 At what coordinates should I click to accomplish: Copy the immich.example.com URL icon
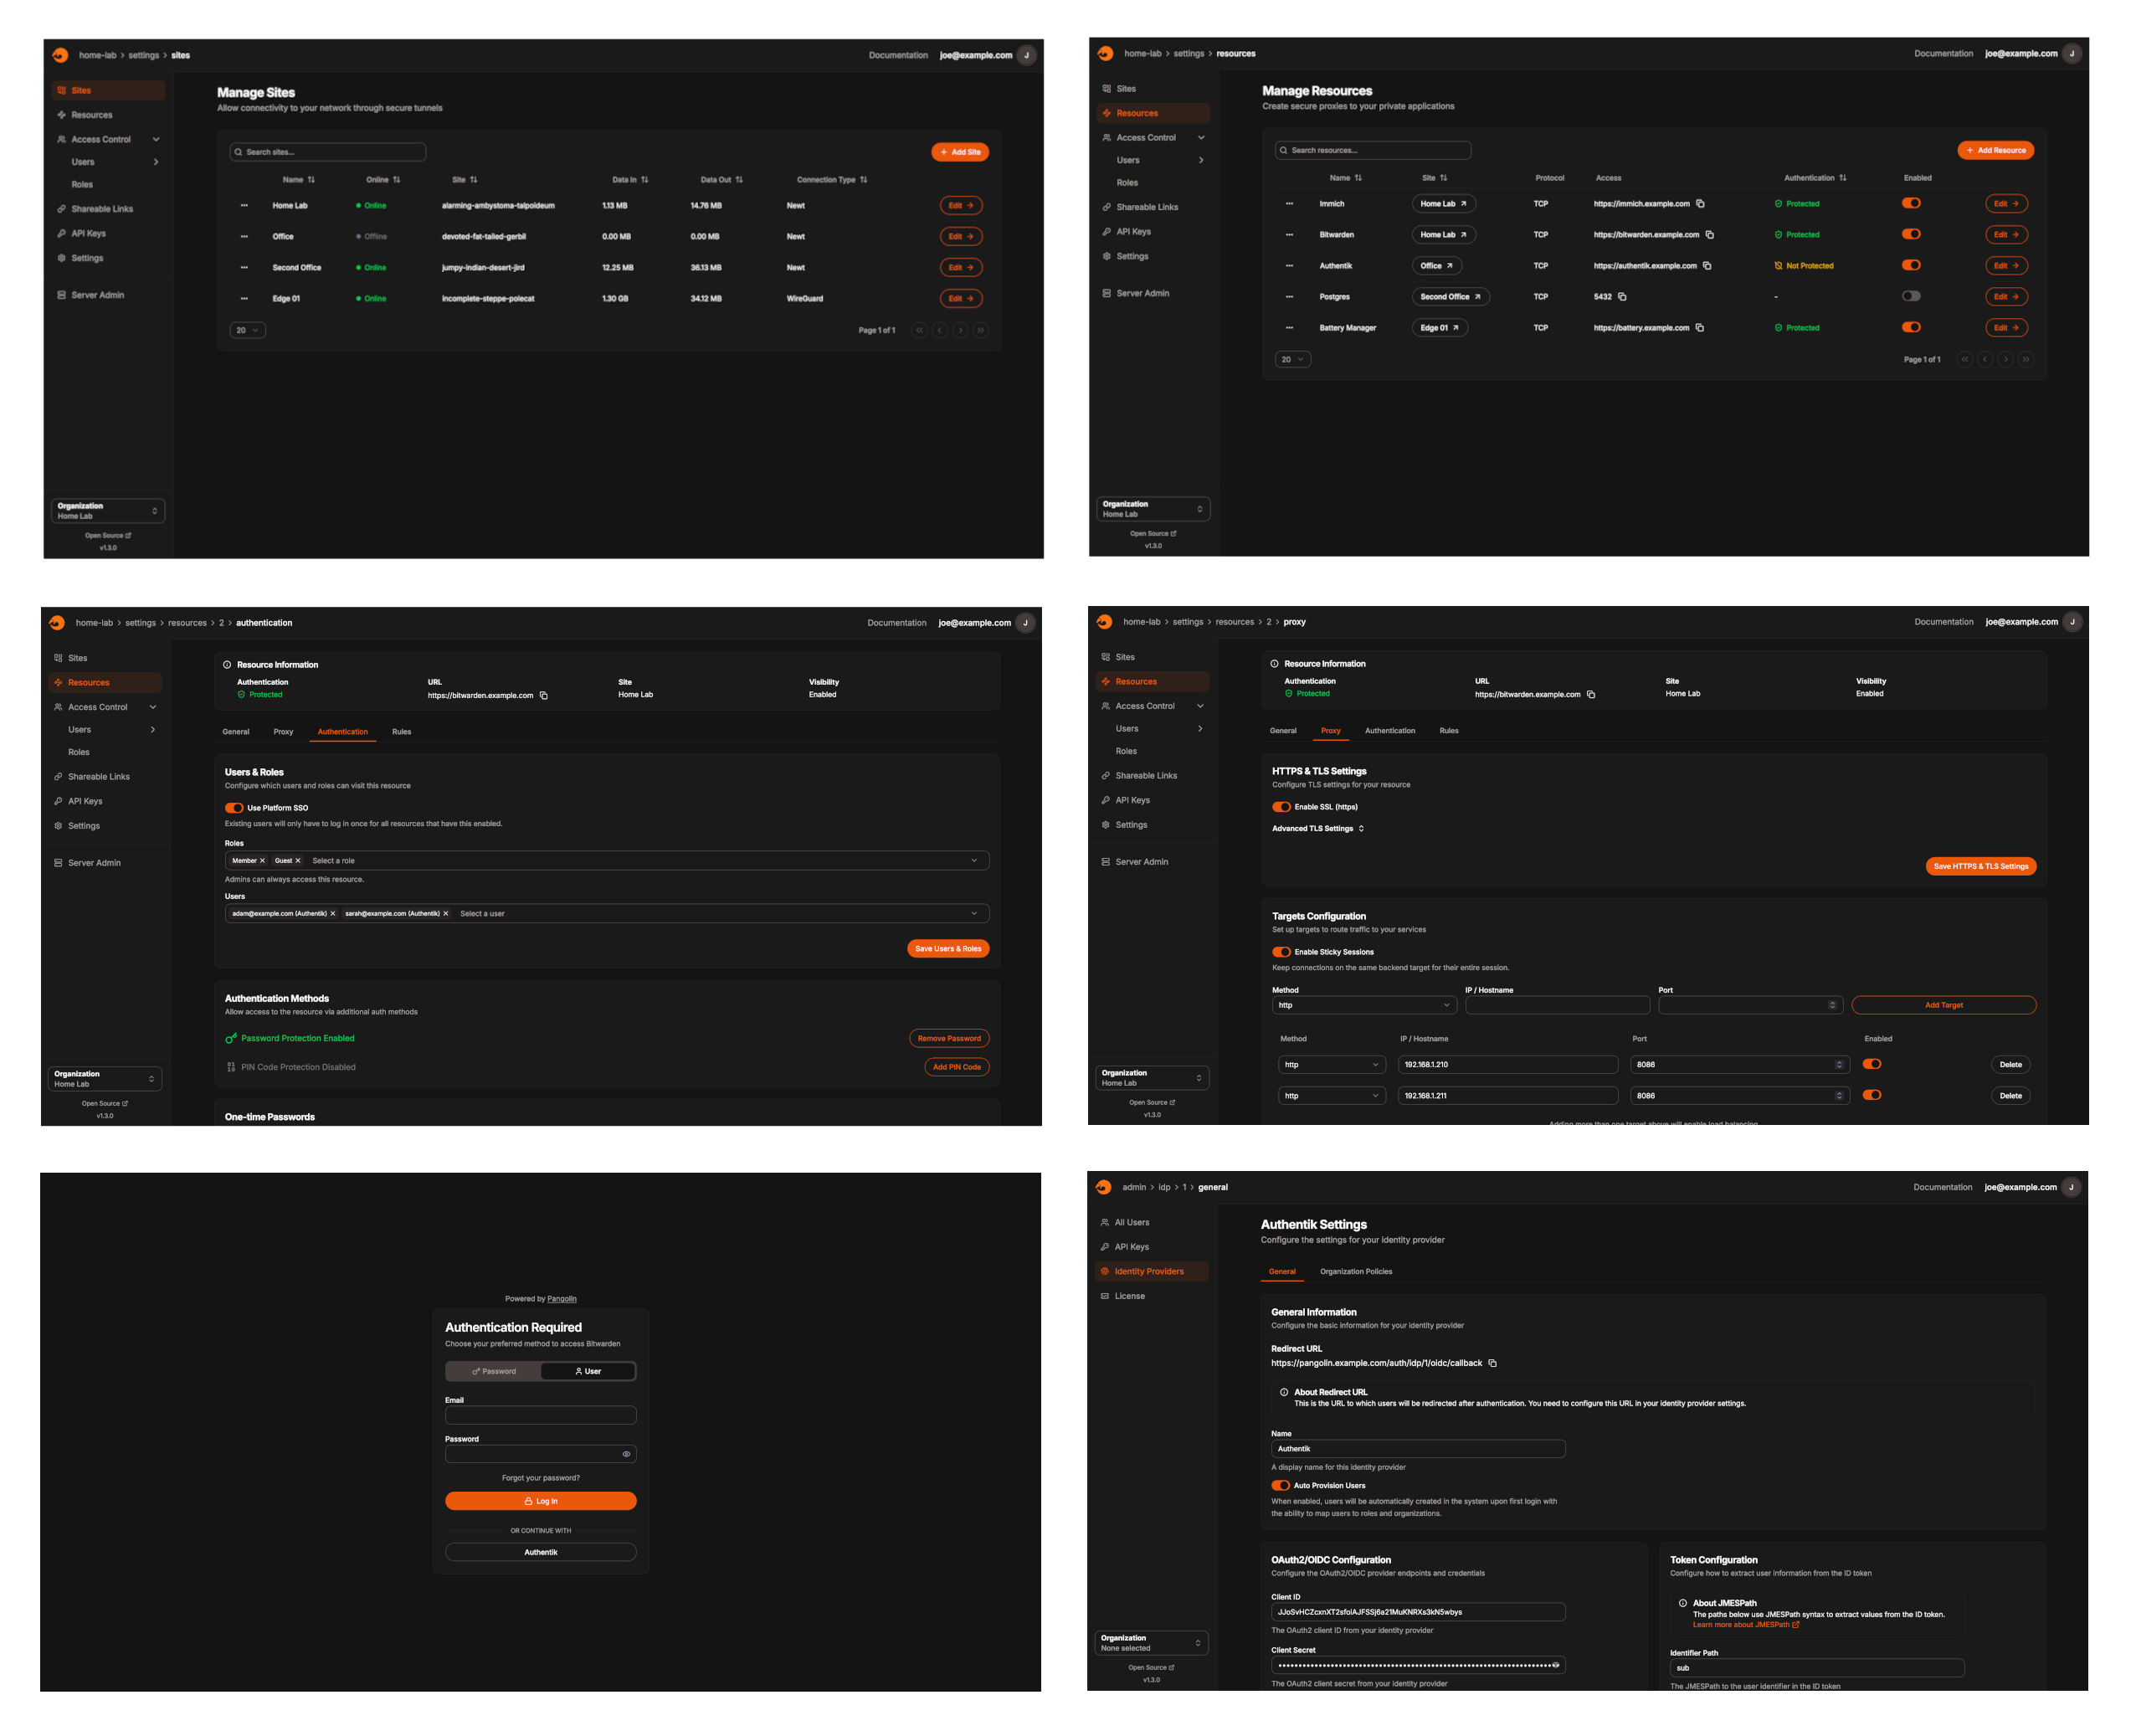pos(1700,204)
